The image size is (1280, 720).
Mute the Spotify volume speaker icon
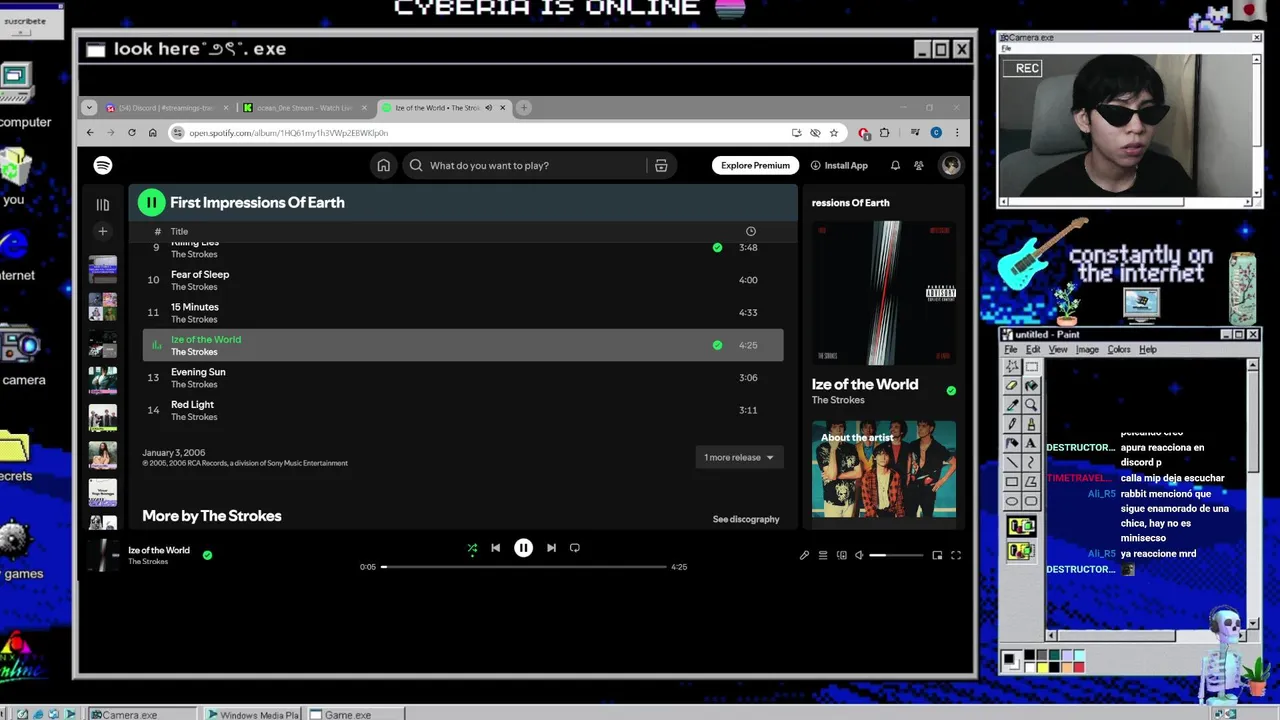click(859, 555)
